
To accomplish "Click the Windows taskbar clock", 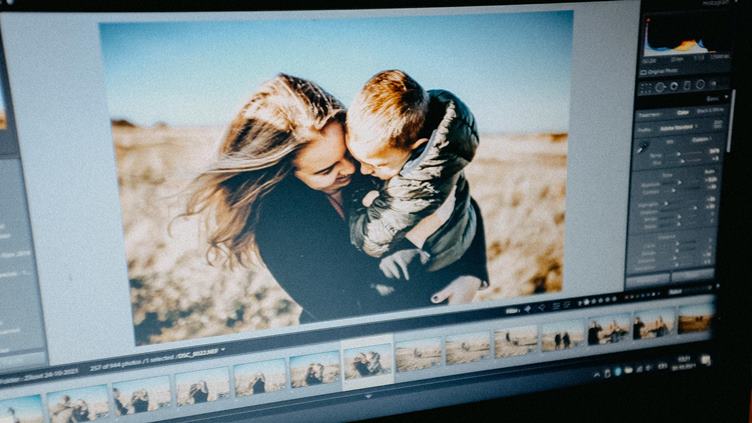I will pos(684,364).
